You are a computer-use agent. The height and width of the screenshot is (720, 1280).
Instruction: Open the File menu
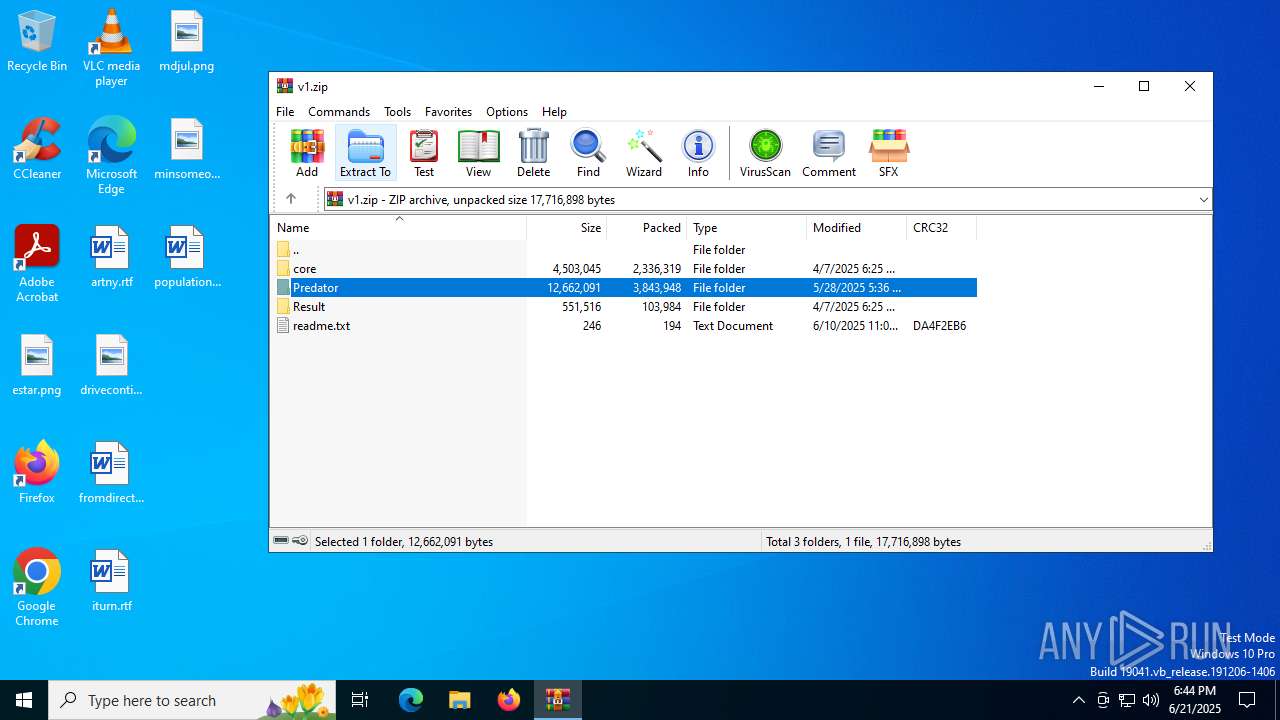285,111
